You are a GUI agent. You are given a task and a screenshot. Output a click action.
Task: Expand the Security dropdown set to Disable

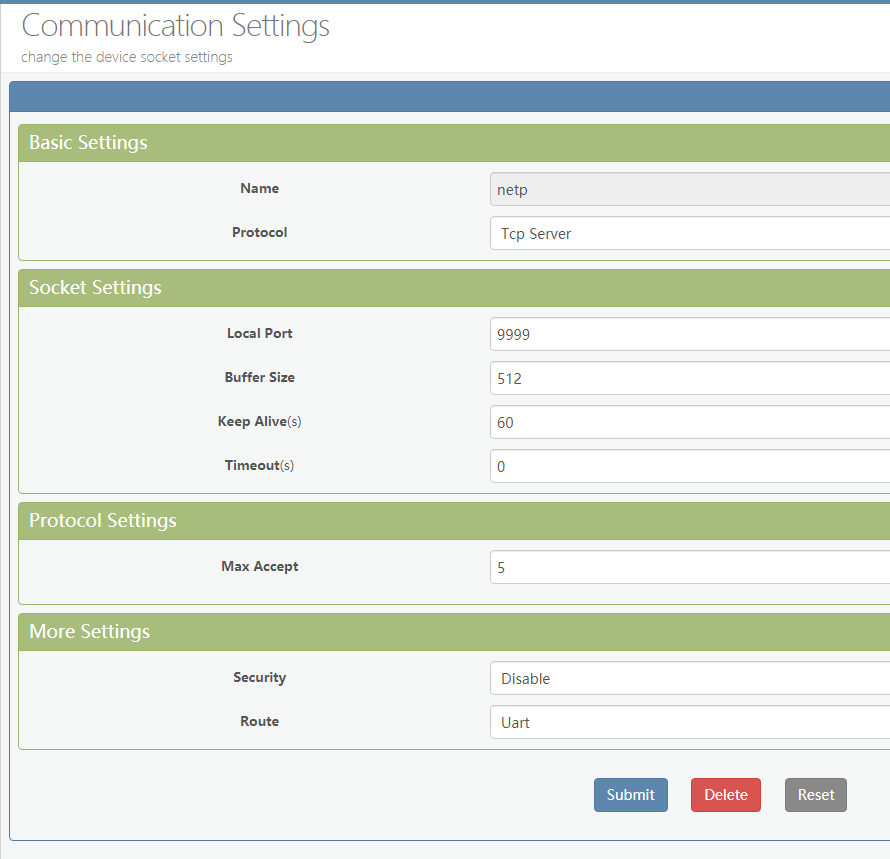point(689,678)
